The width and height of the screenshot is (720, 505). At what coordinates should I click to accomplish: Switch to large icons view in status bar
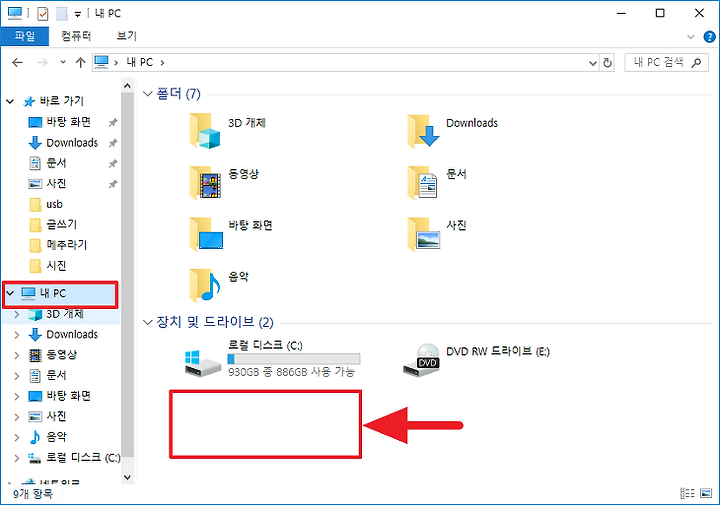pos(706,494)
